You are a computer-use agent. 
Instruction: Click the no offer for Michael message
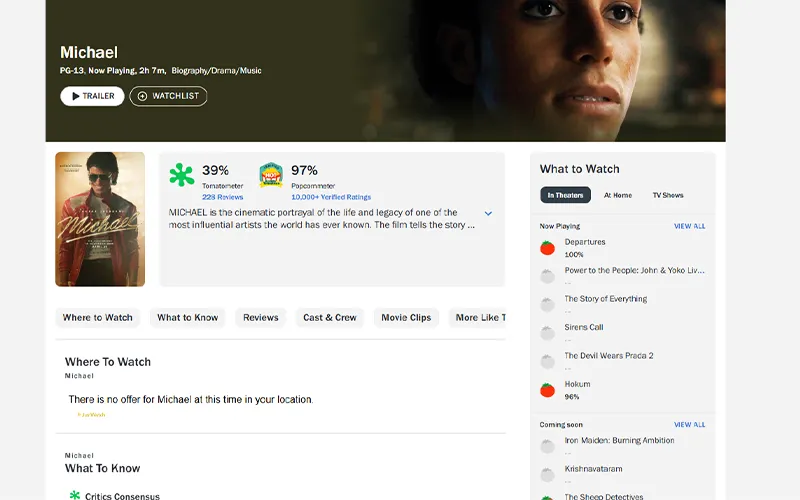coord(191,399)
